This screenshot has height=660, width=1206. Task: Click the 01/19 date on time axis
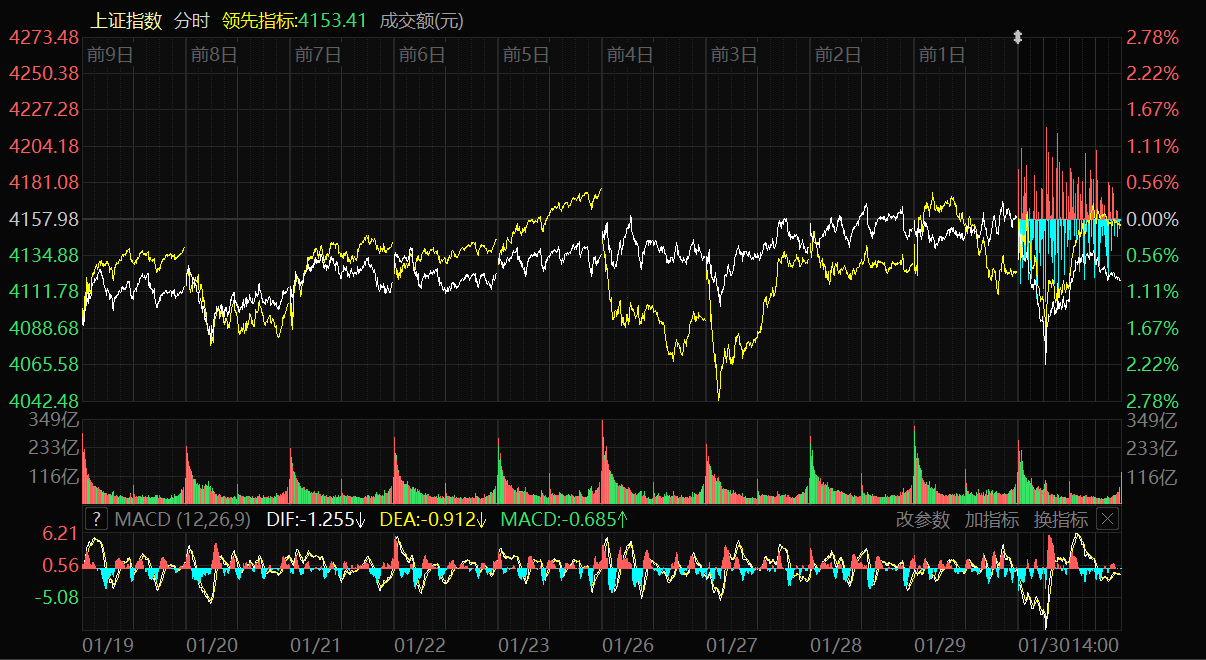pyautogui.click(x=106, y=645)
